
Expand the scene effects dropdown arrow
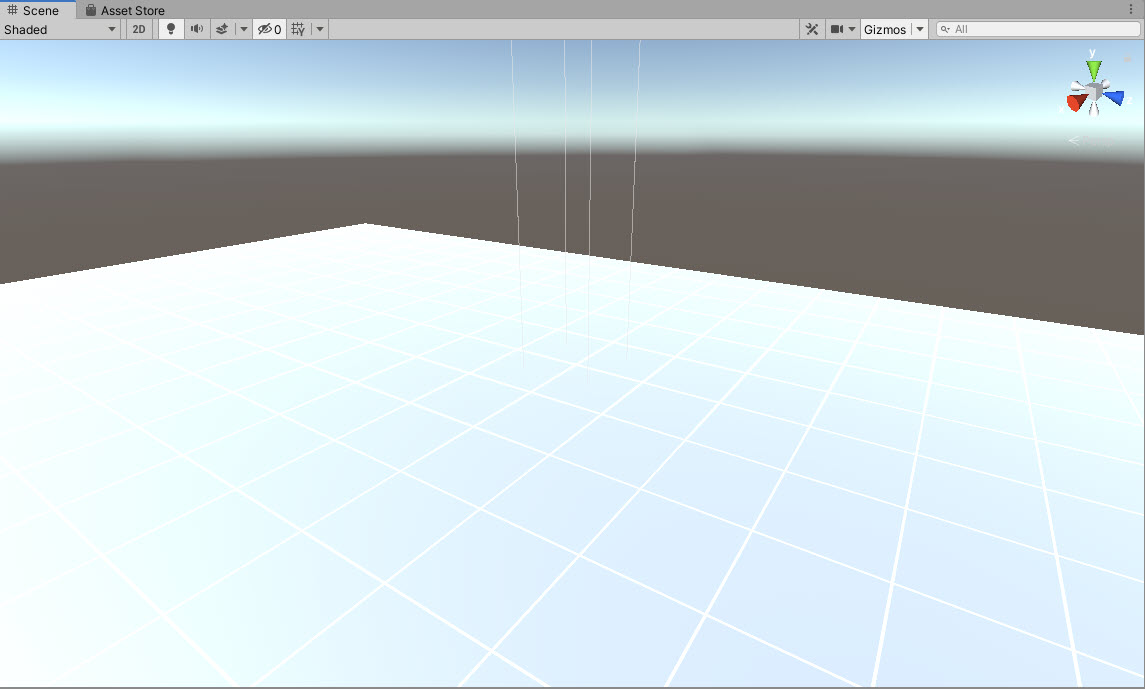(x=244, y=29)
